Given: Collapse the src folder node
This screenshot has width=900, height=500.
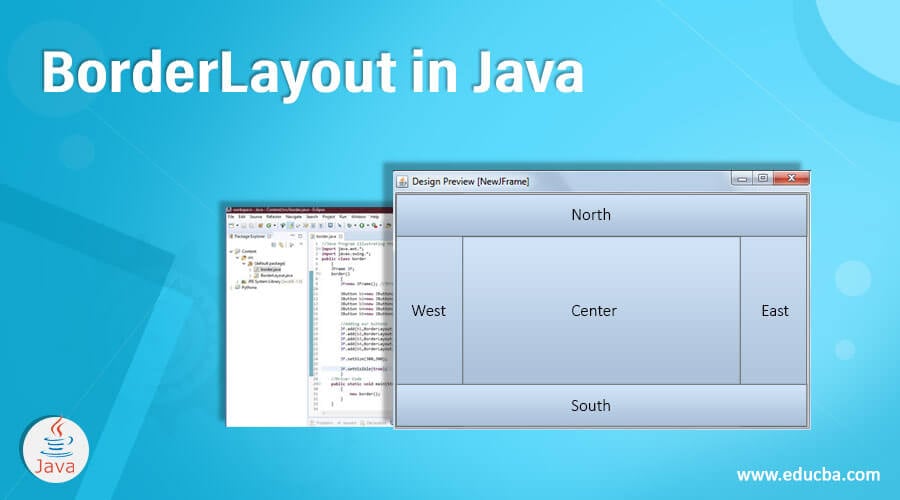Looking at the screenshot, I should (238, 257).
